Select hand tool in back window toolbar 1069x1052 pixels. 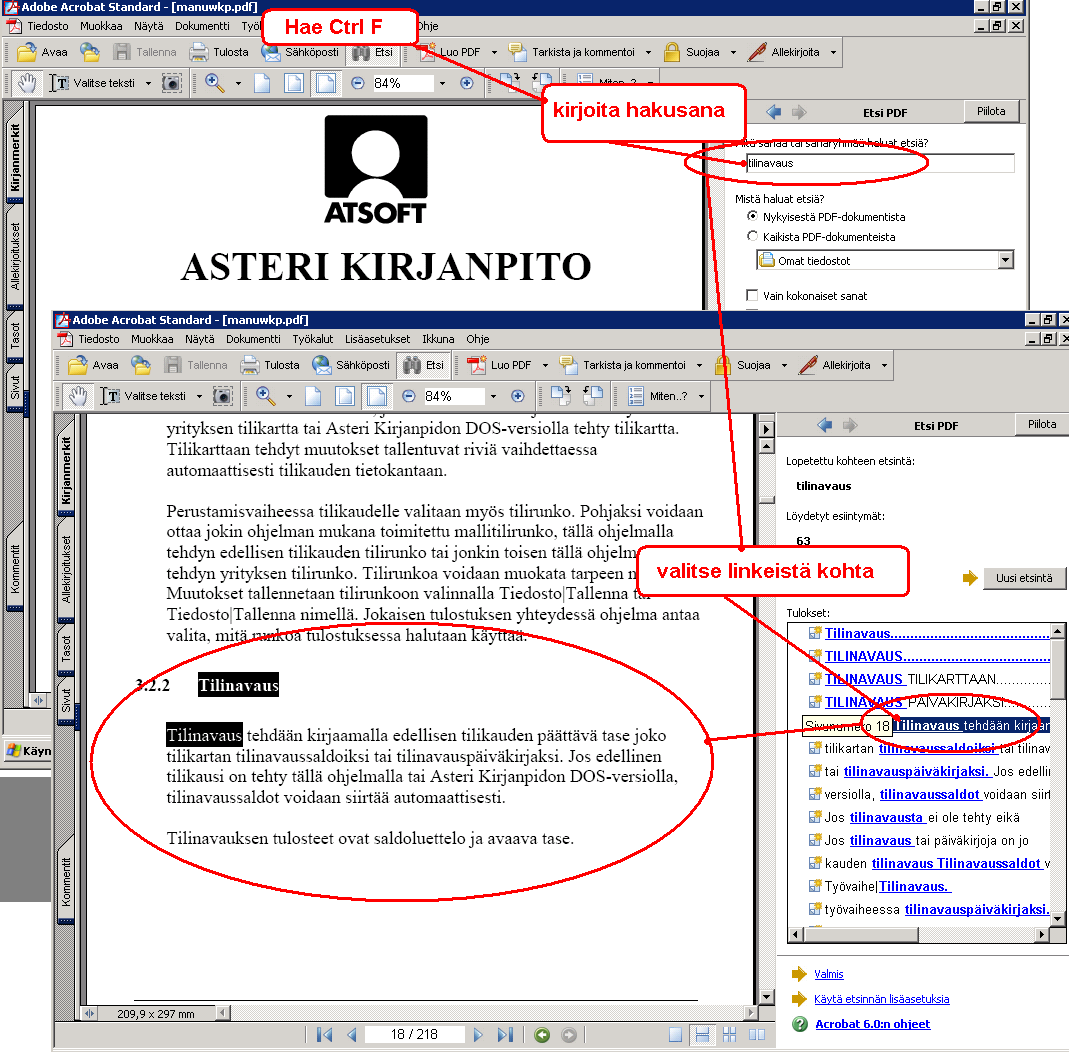coord(27,82)
